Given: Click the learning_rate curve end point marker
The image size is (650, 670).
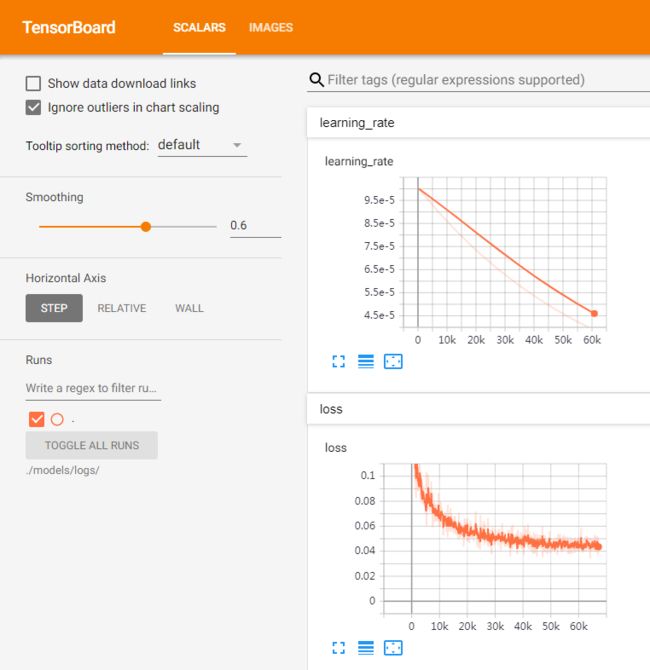Looking at the screenshot, I should (594, 314).
